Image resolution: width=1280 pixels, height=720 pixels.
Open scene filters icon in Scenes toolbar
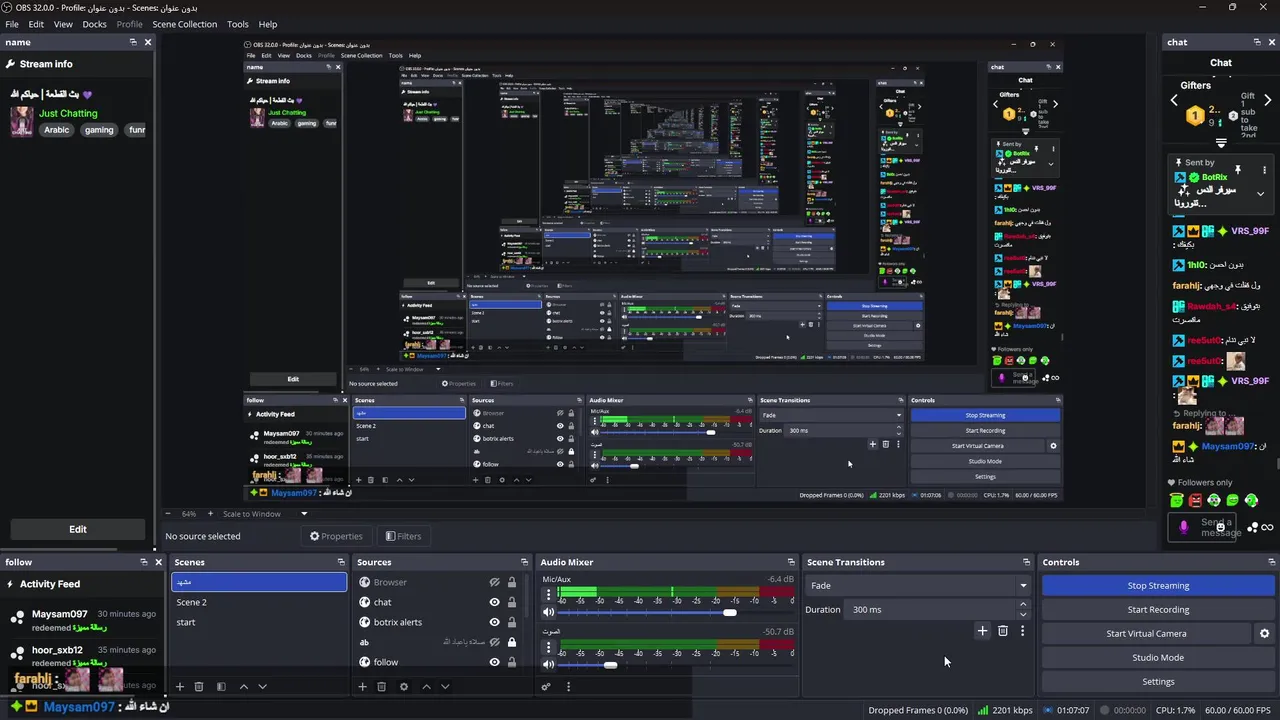(221, 687)
